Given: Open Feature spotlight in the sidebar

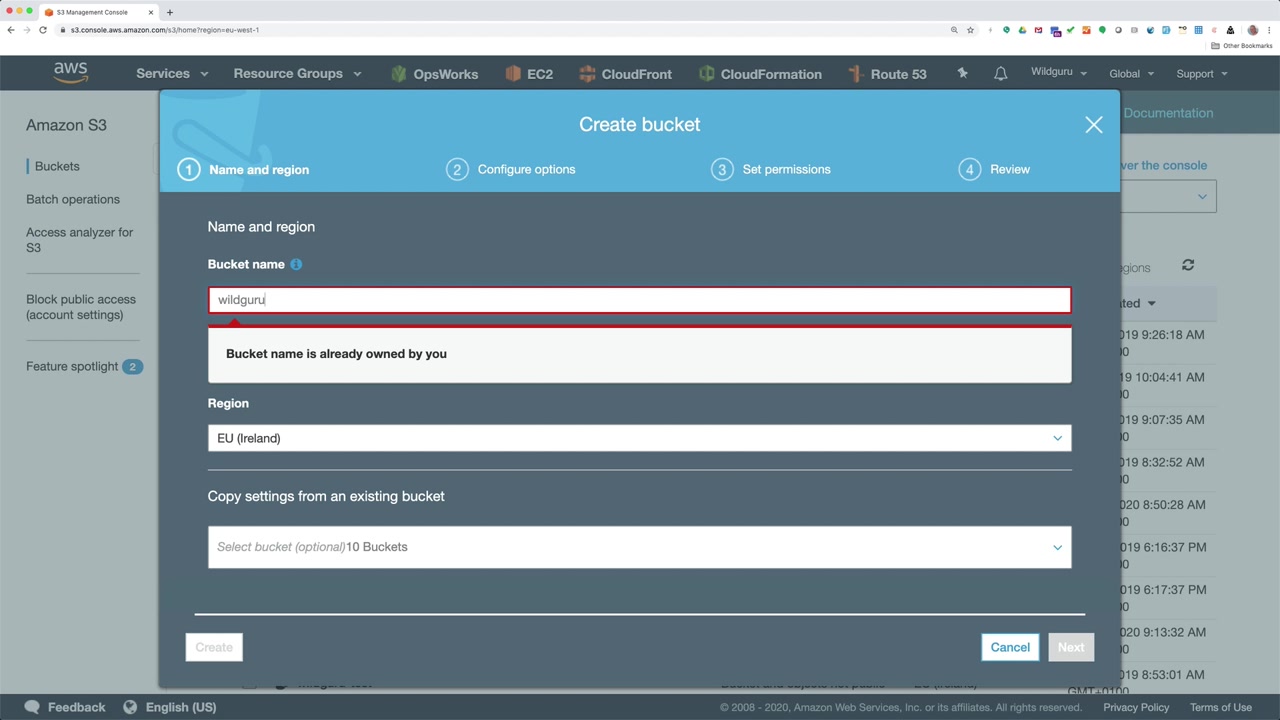Looking at the screenshot, I should [x=84, y=366].
